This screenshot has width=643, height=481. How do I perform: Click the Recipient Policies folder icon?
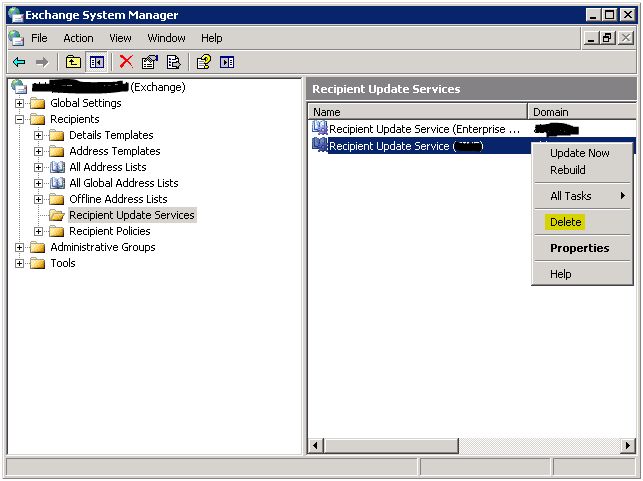(x=57, y=231)
